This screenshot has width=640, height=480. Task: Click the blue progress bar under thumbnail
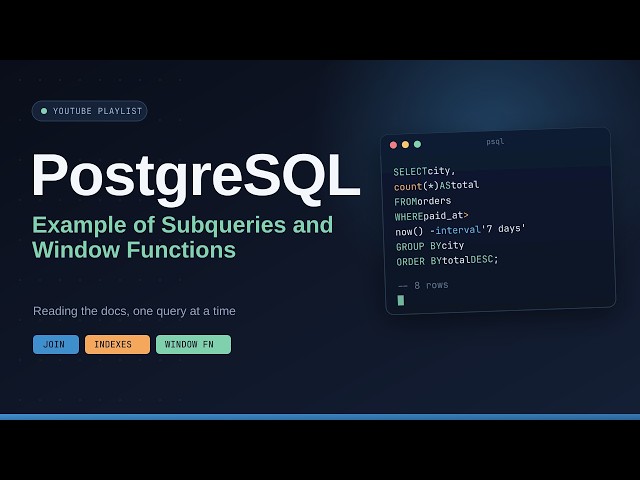pos(320,417)
